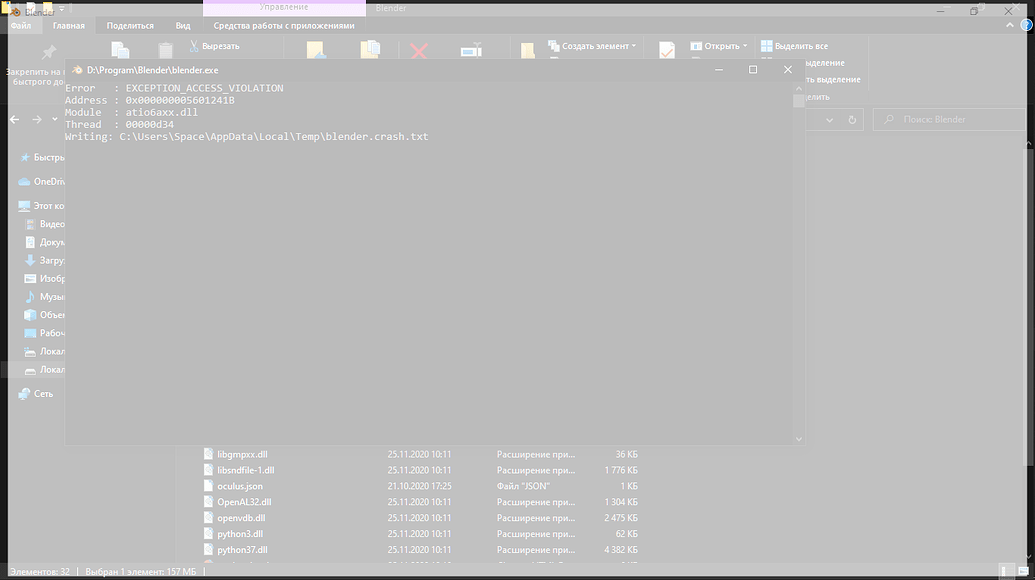Go back with Explorer's back arrow

pos(15,119)
